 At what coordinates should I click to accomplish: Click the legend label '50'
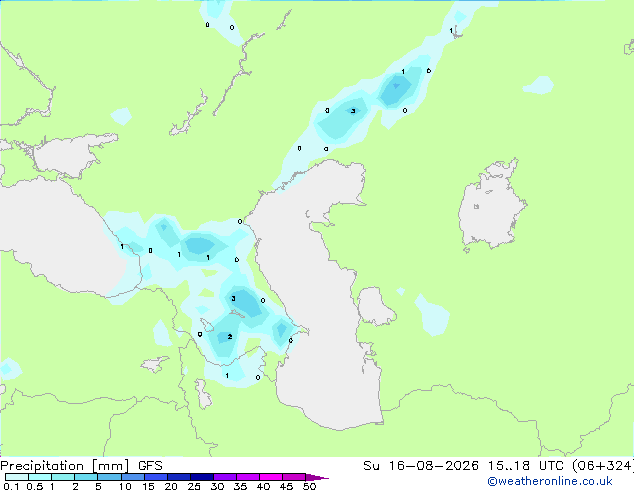pyautogui.click(x=309, y=486)
